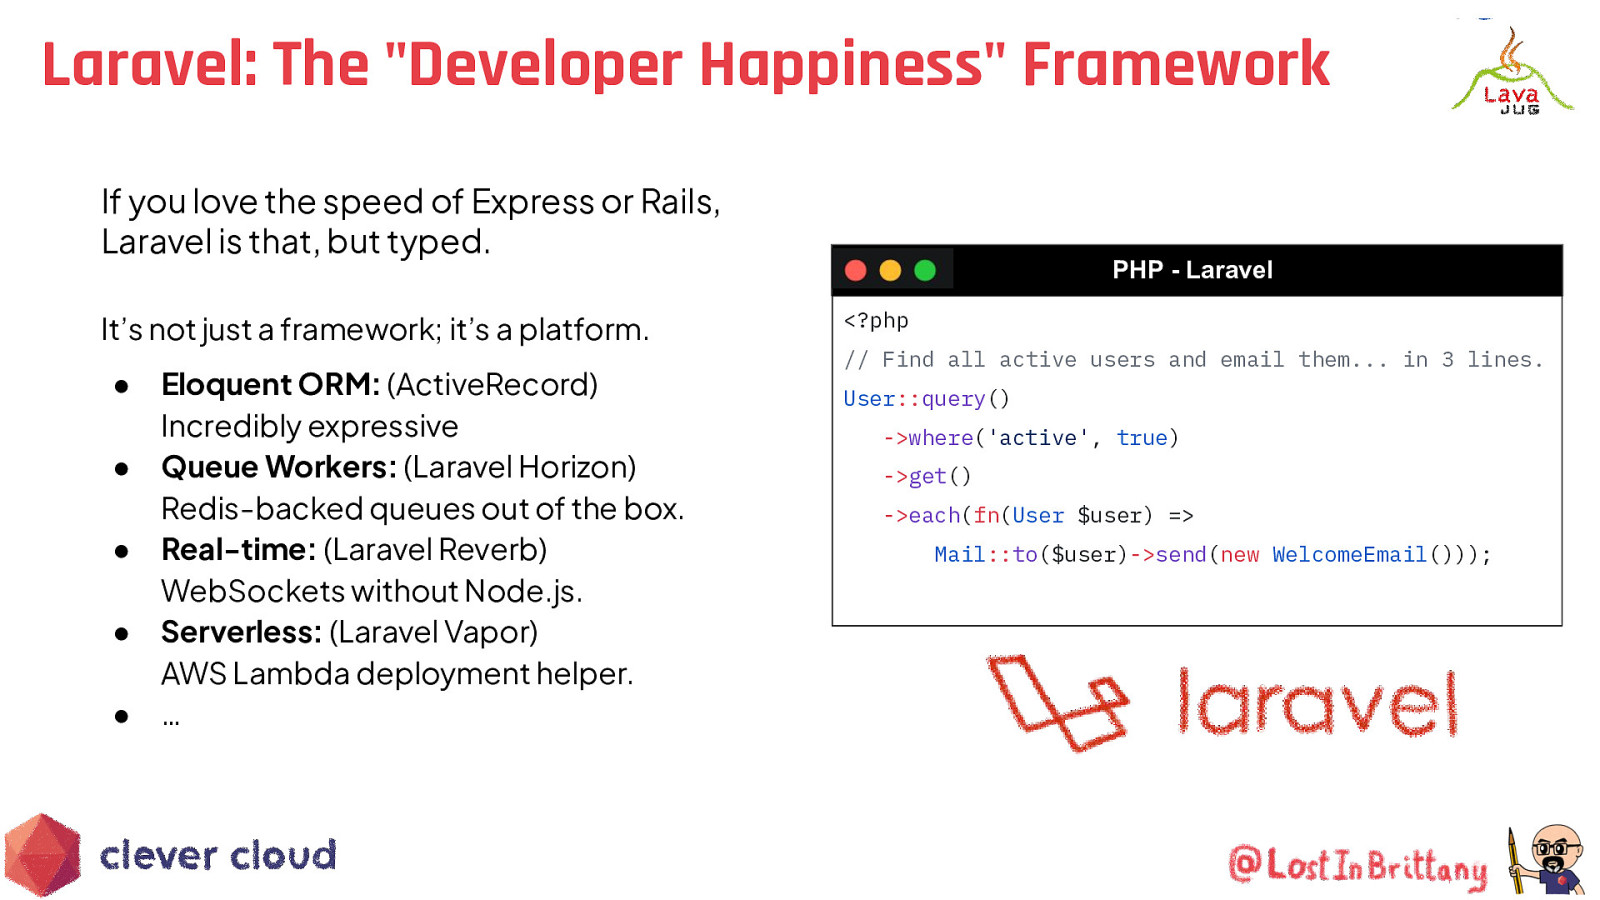
Task: Click the code comment line
Action: tap(1193, 360)
